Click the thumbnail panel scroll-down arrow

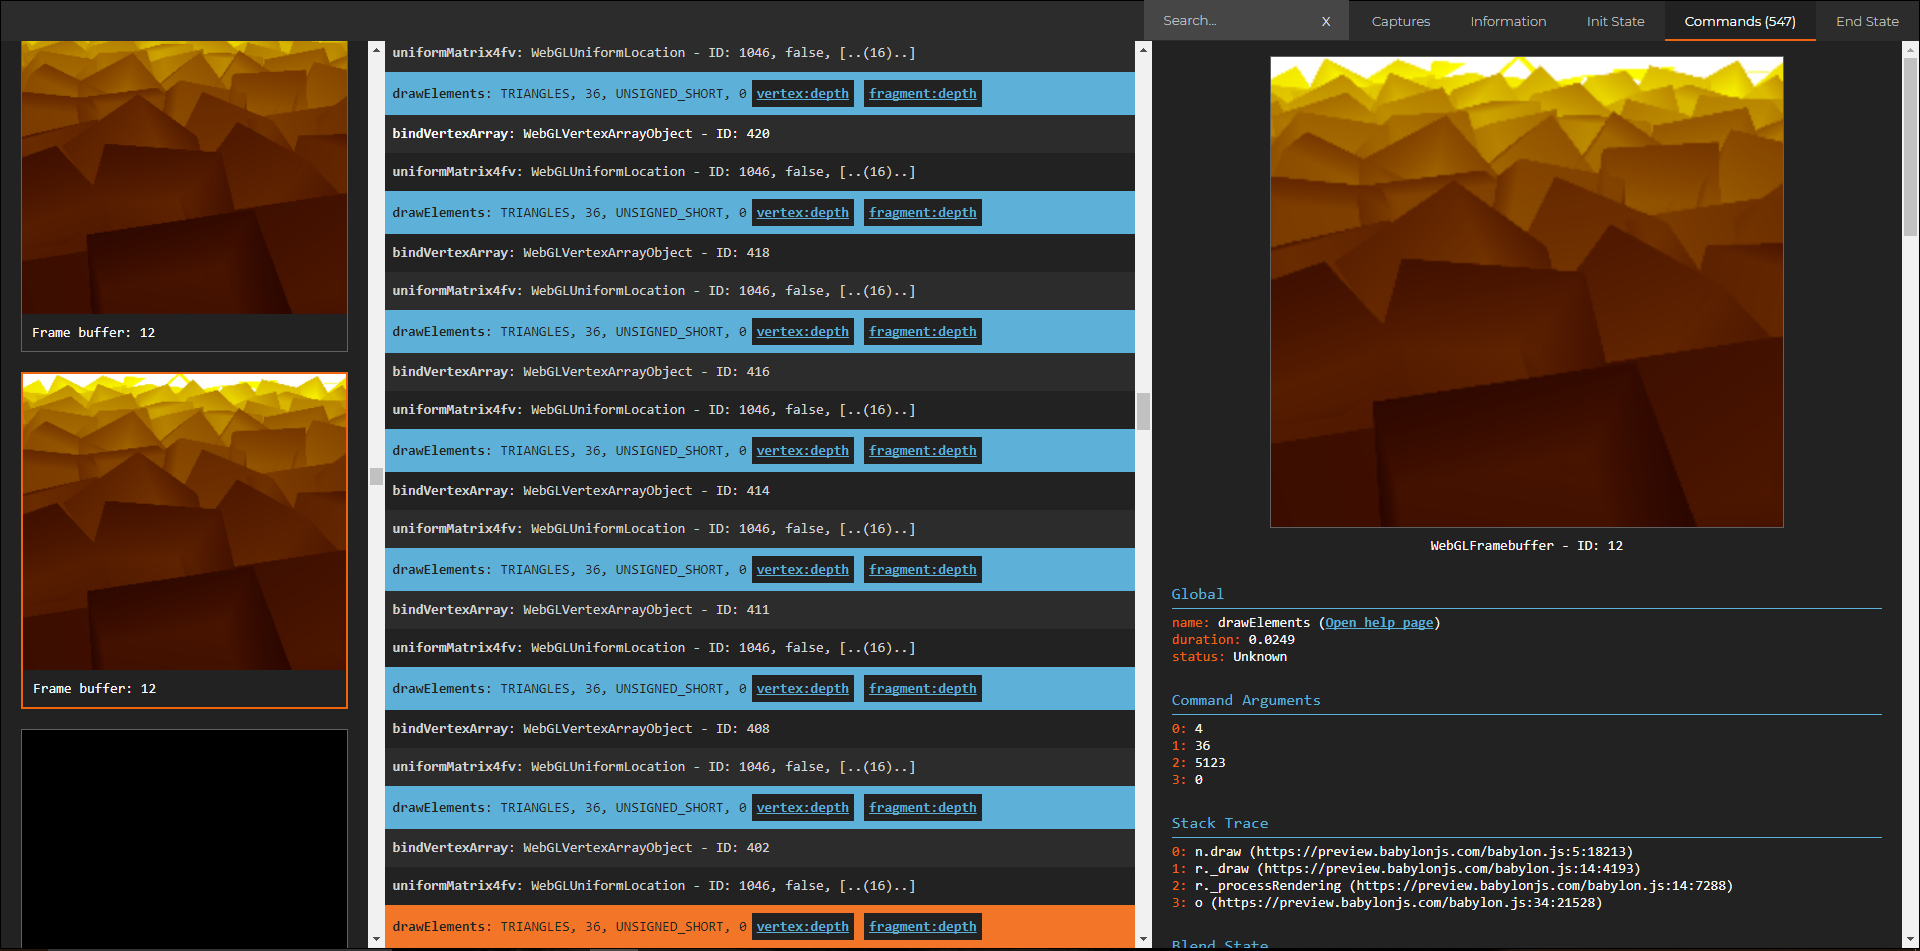pos(376,939)
